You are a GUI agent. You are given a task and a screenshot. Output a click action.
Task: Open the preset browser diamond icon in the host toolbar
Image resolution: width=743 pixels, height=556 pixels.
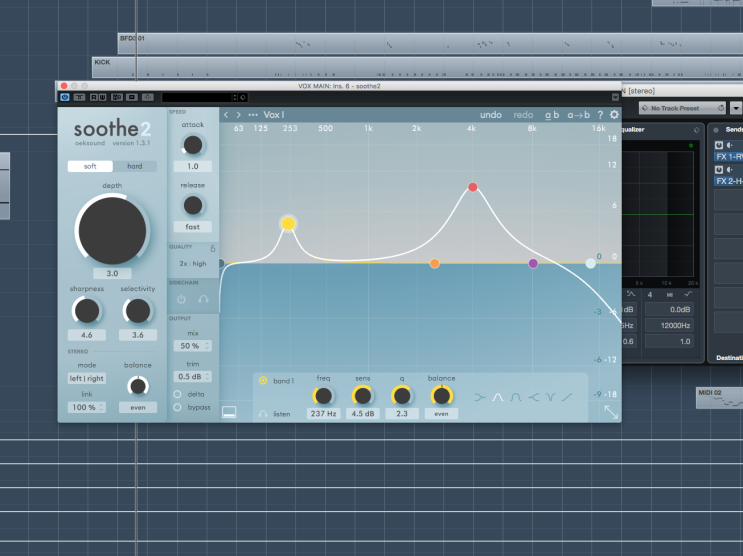click(243, 97)
